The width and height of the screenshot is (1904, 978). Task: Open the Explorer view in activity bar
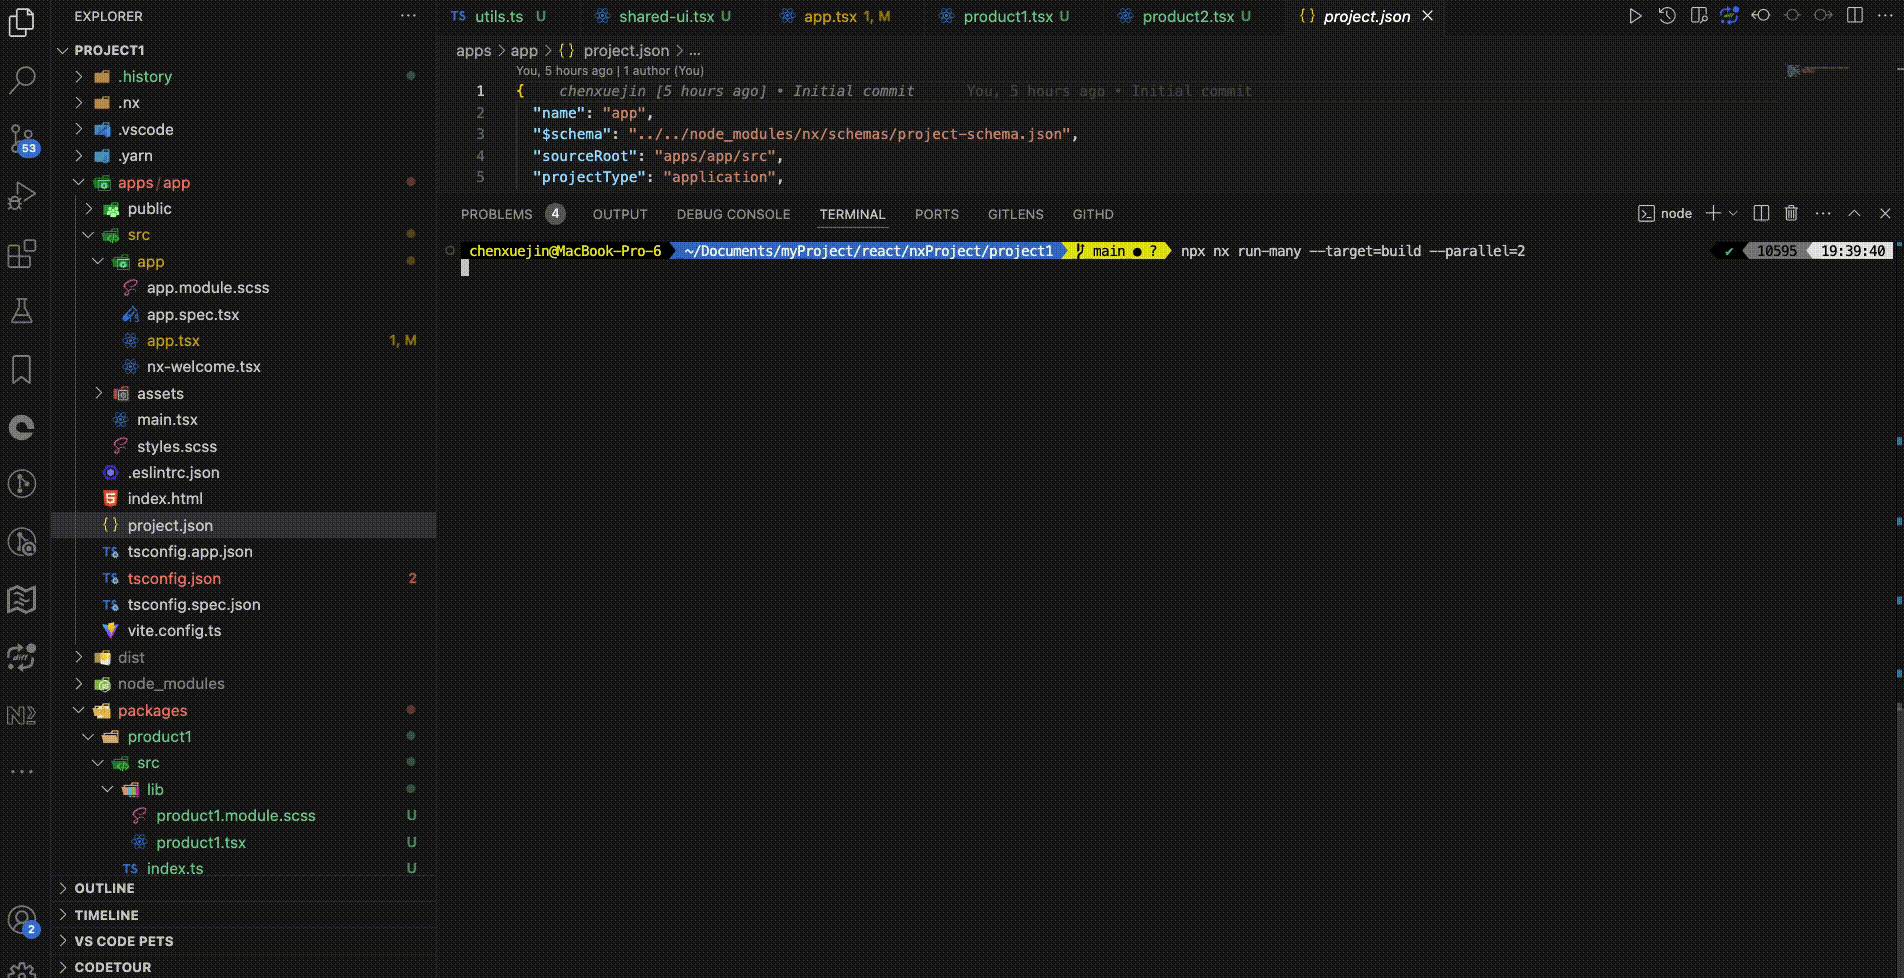pyautogui.click(x=21, y=22)
